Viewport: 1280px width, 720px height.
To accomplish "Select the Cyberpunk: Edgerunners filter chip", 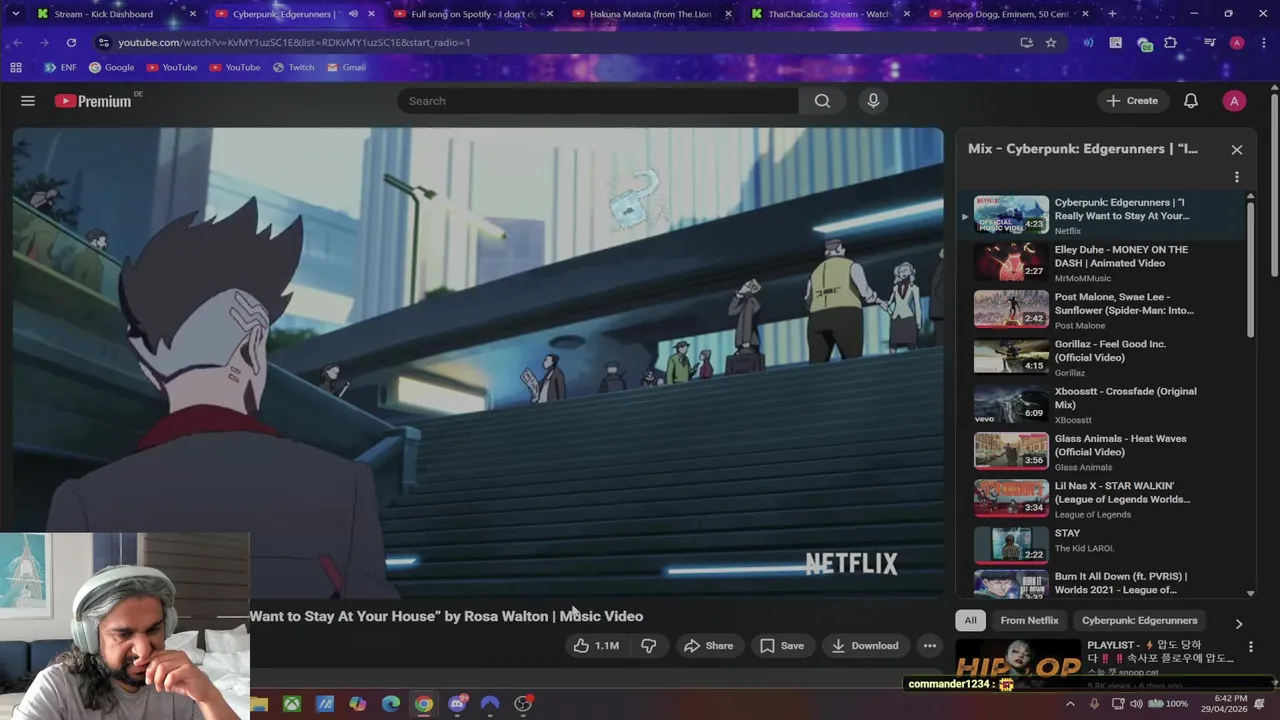I will click(1139, 621).
